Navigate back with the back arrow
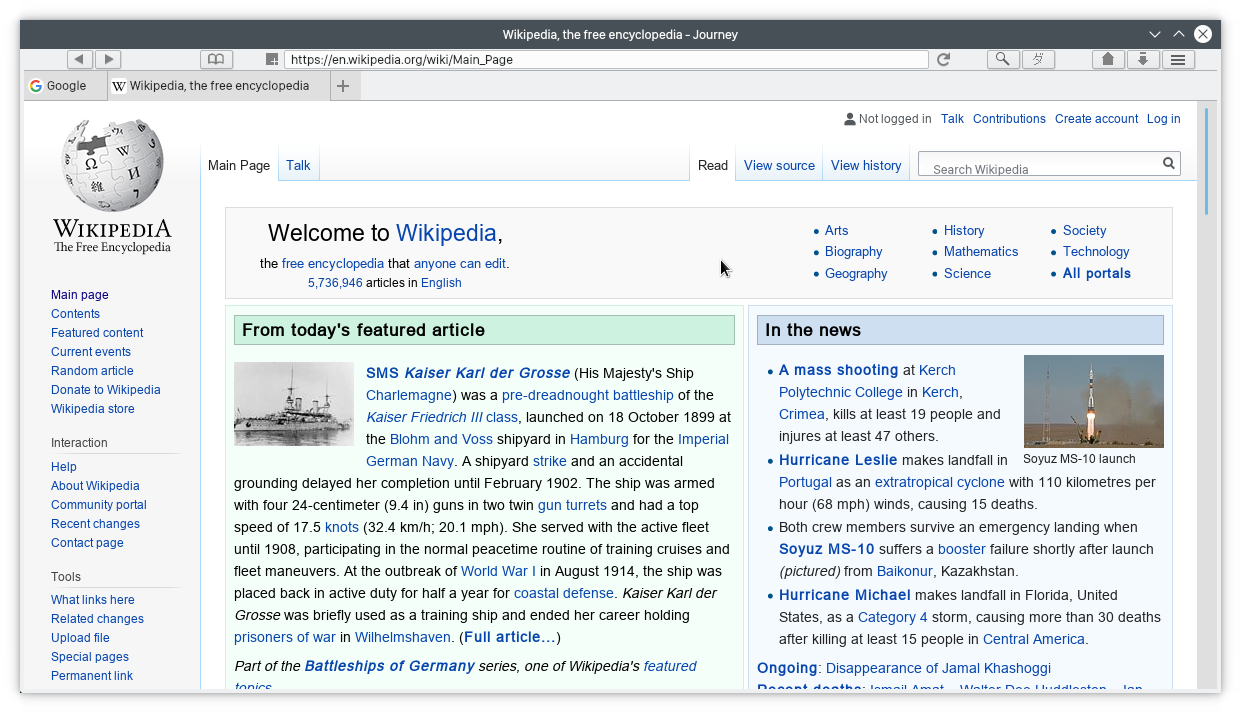Screen dimensions: 1241x713 [x=79, y=58]
